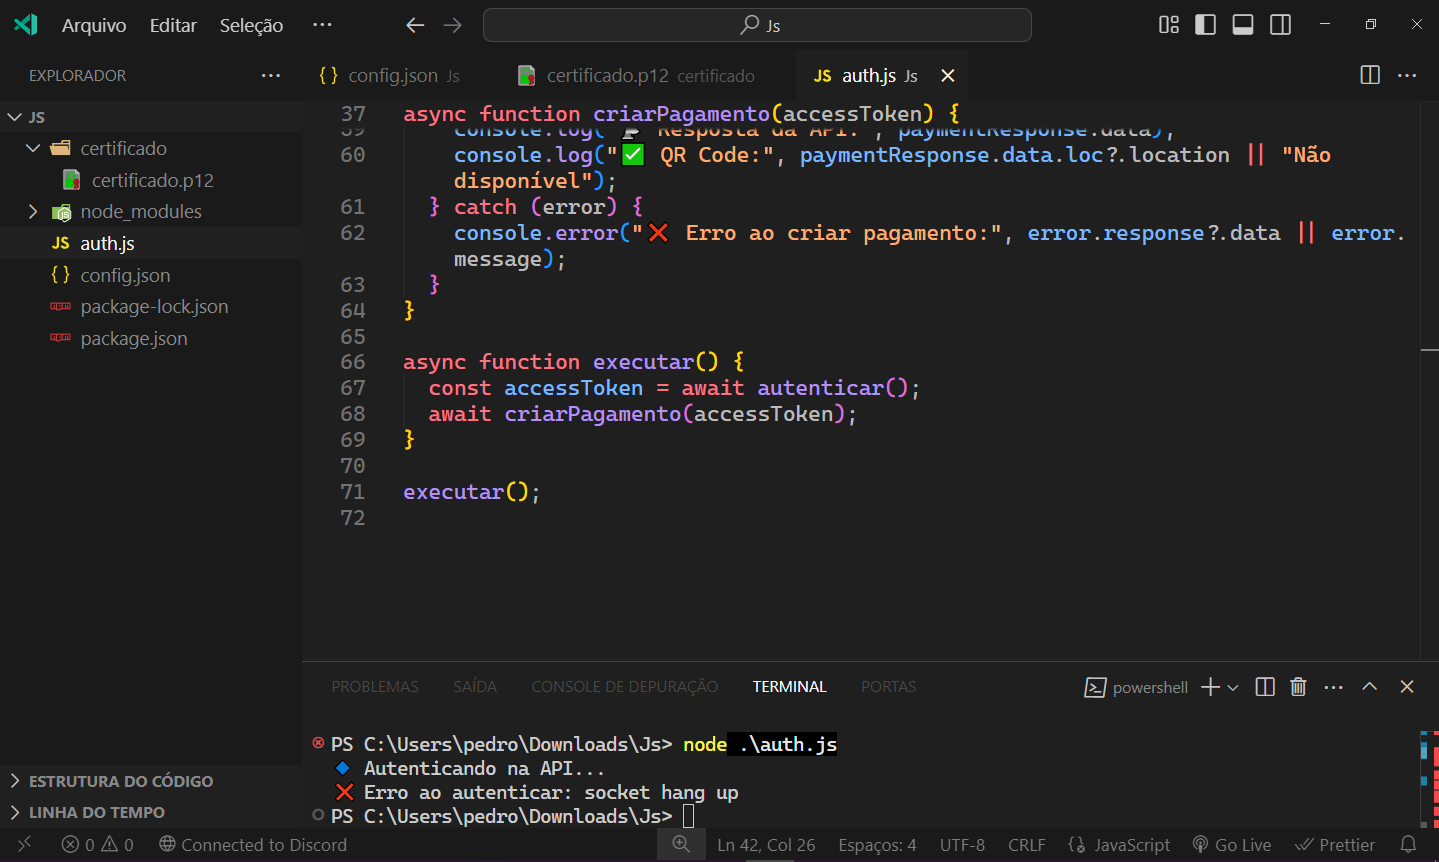Open certificado.p12 in the explorer
Image resolution: width=1439 pixels, height=862 pixels.
click(x=151, y=180)
